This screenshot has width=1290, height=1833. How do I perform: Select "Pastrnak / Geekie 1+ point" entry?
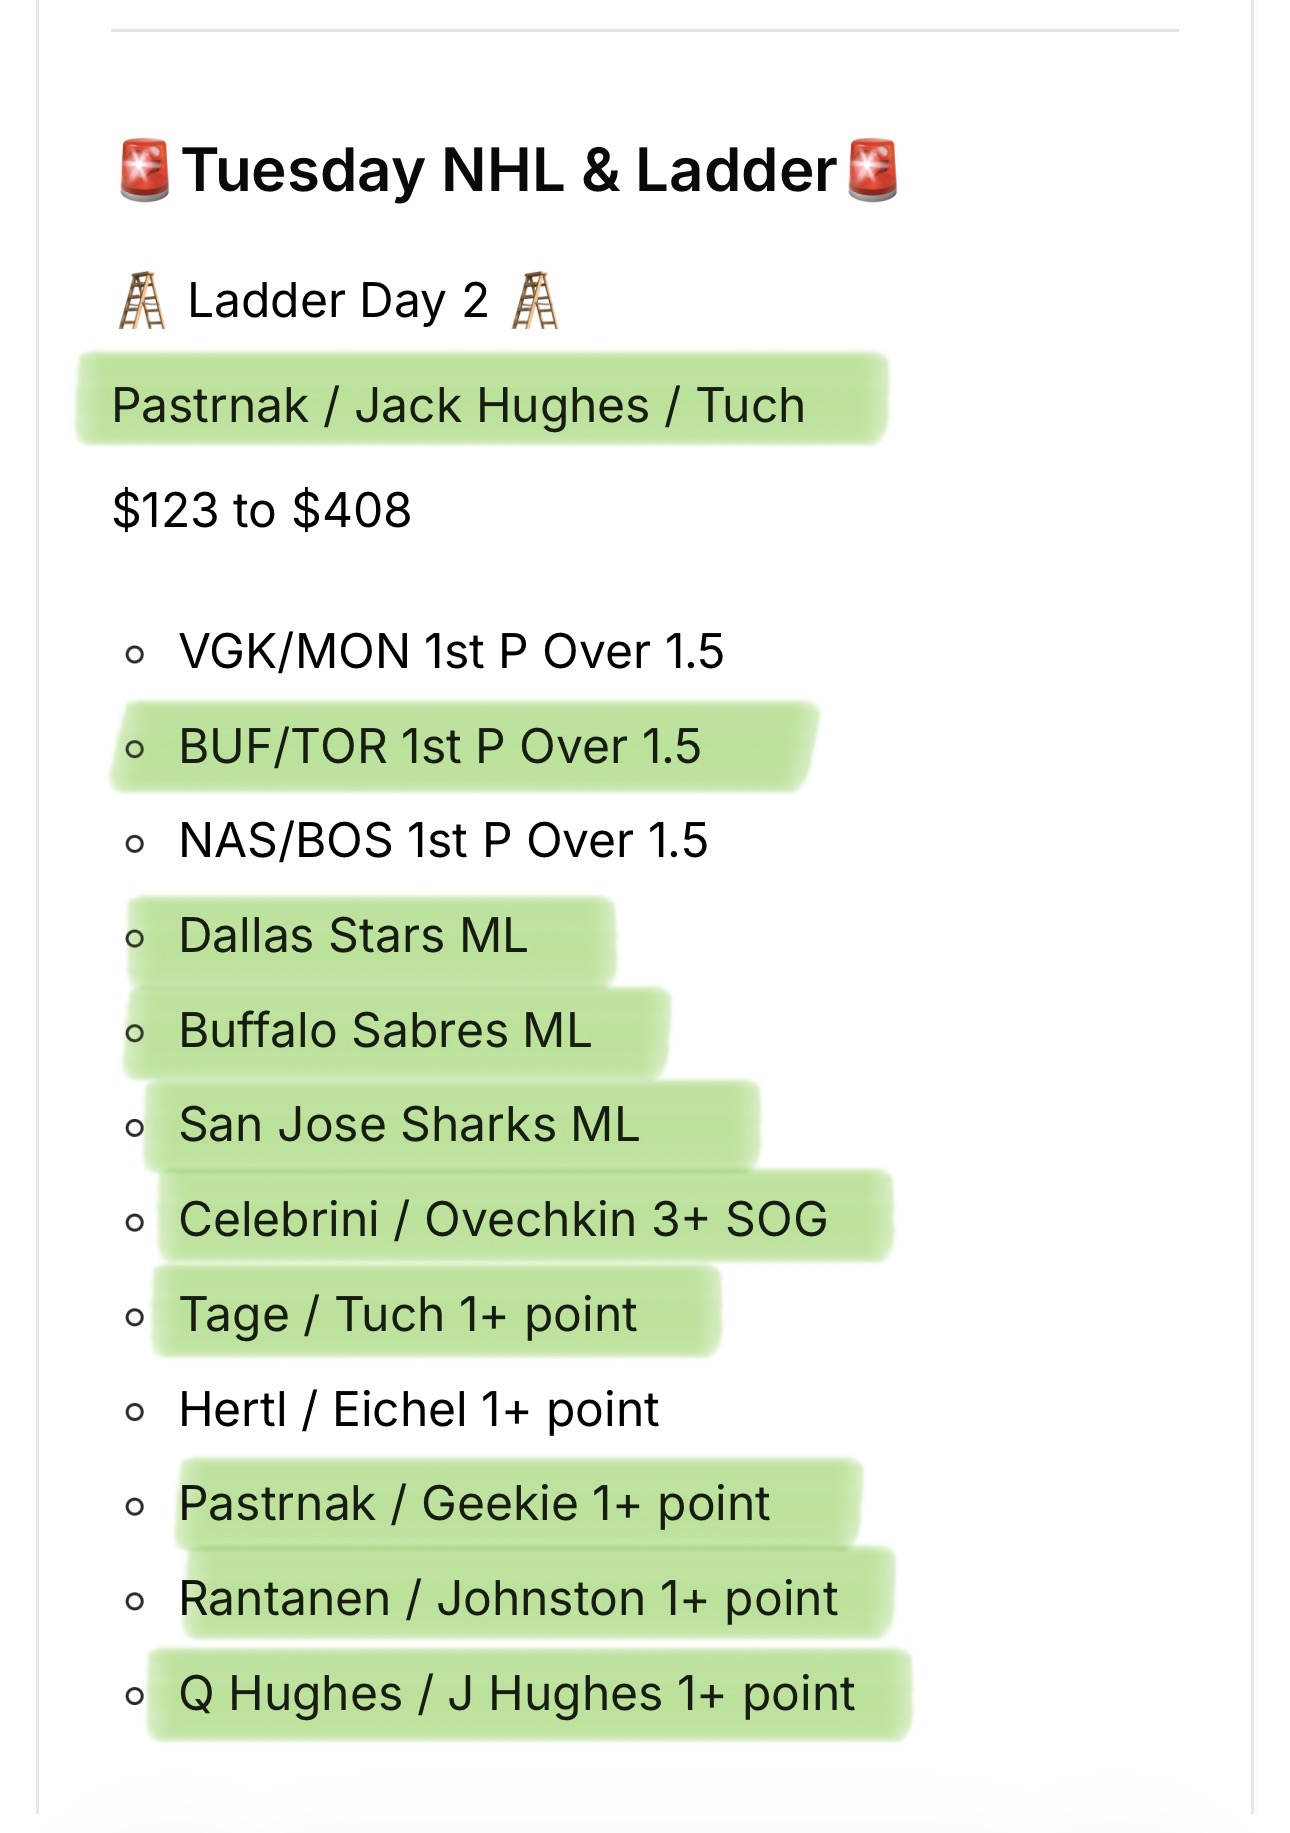[474, 1504]
